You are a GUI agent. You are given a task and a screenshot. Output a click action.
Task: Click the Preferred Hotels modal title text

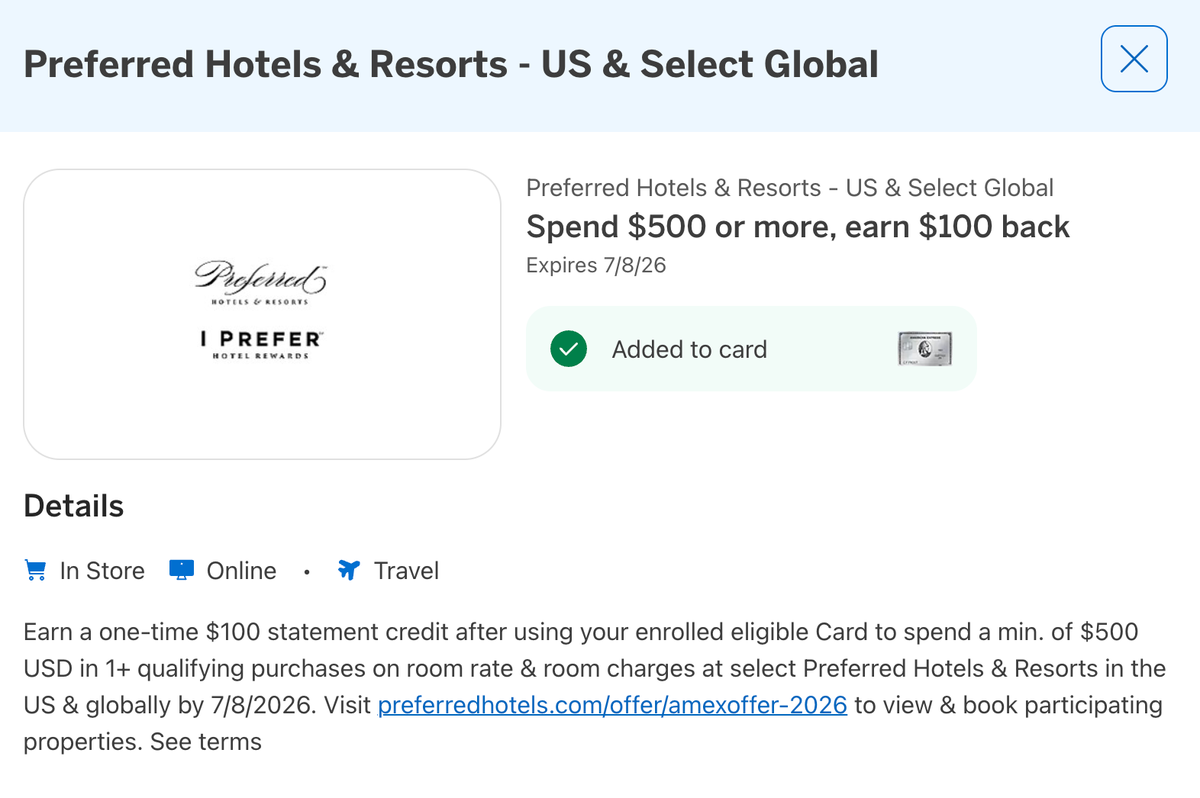(451, 64)
